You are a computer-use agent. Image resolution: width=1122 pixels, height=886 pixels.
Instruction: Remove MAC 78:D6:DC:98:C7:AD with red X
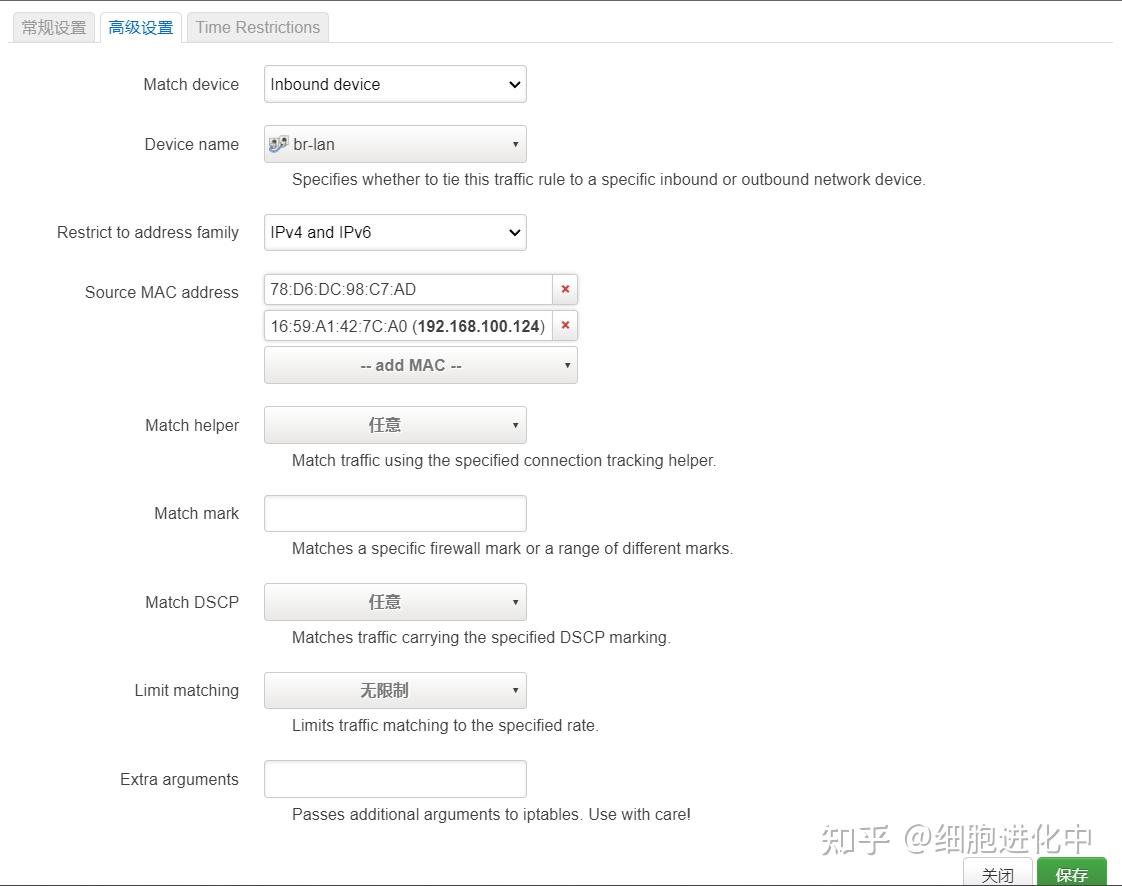[x=565, y=289]
